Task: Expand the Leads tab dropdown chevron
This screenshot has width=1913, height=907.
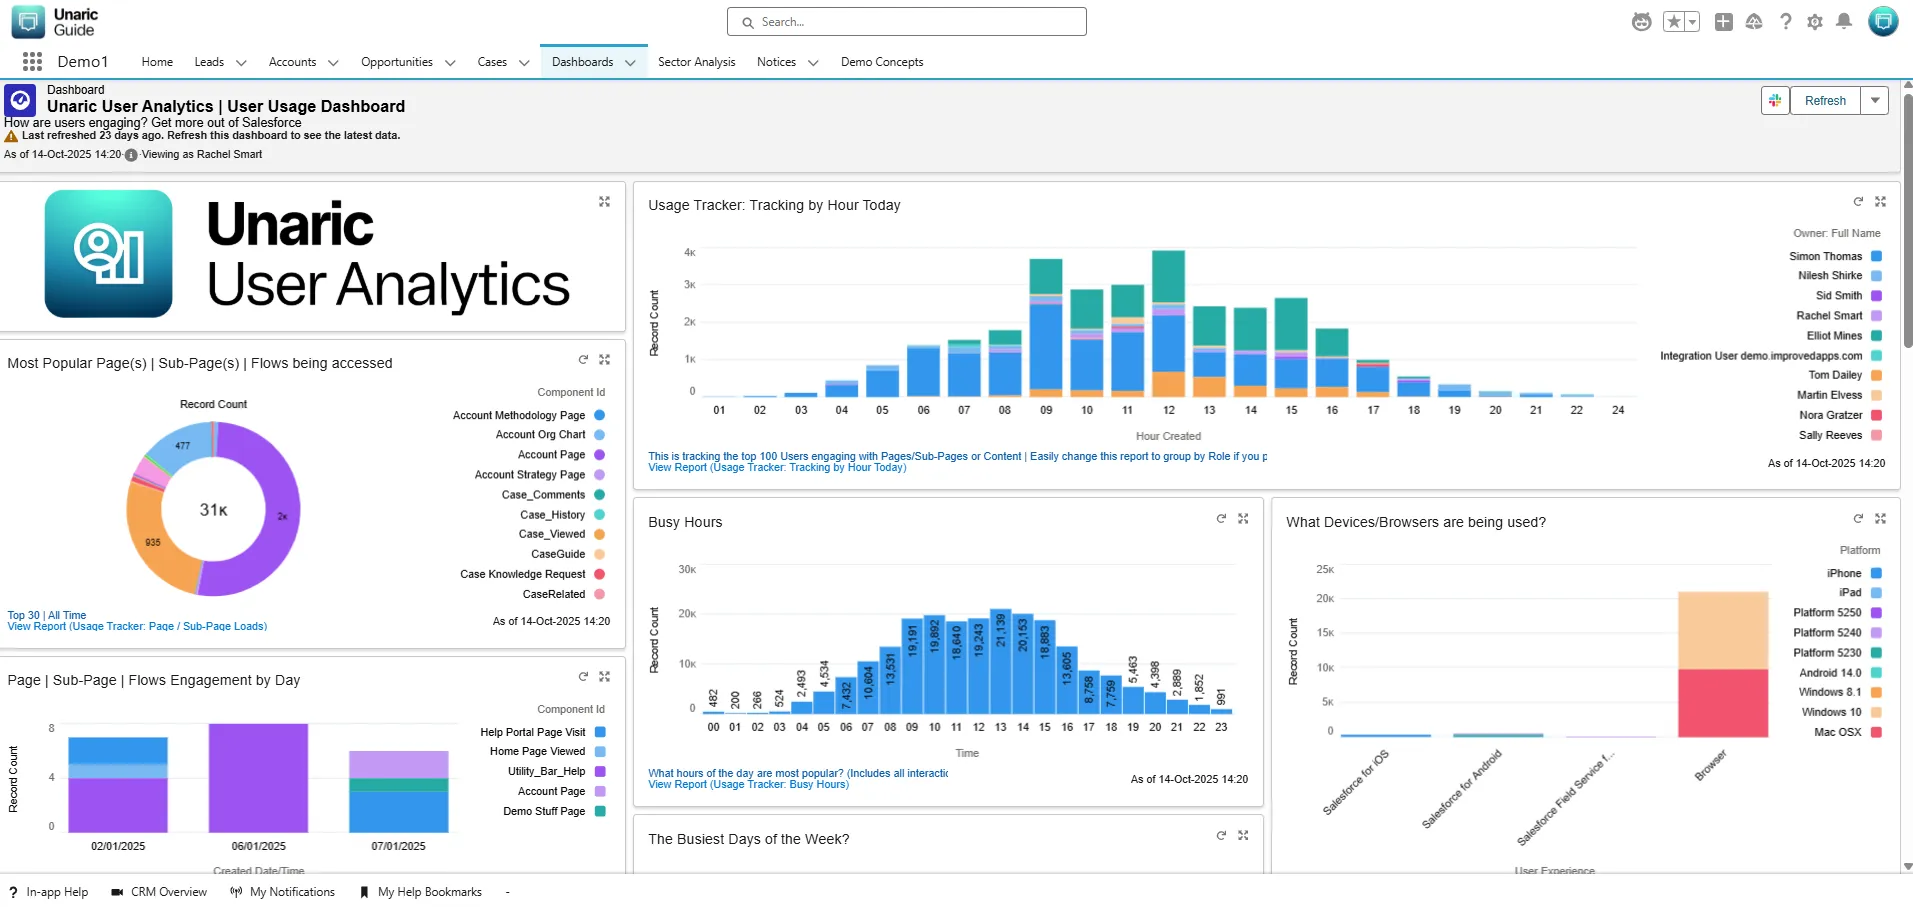Action: click(x=241, y=63)
